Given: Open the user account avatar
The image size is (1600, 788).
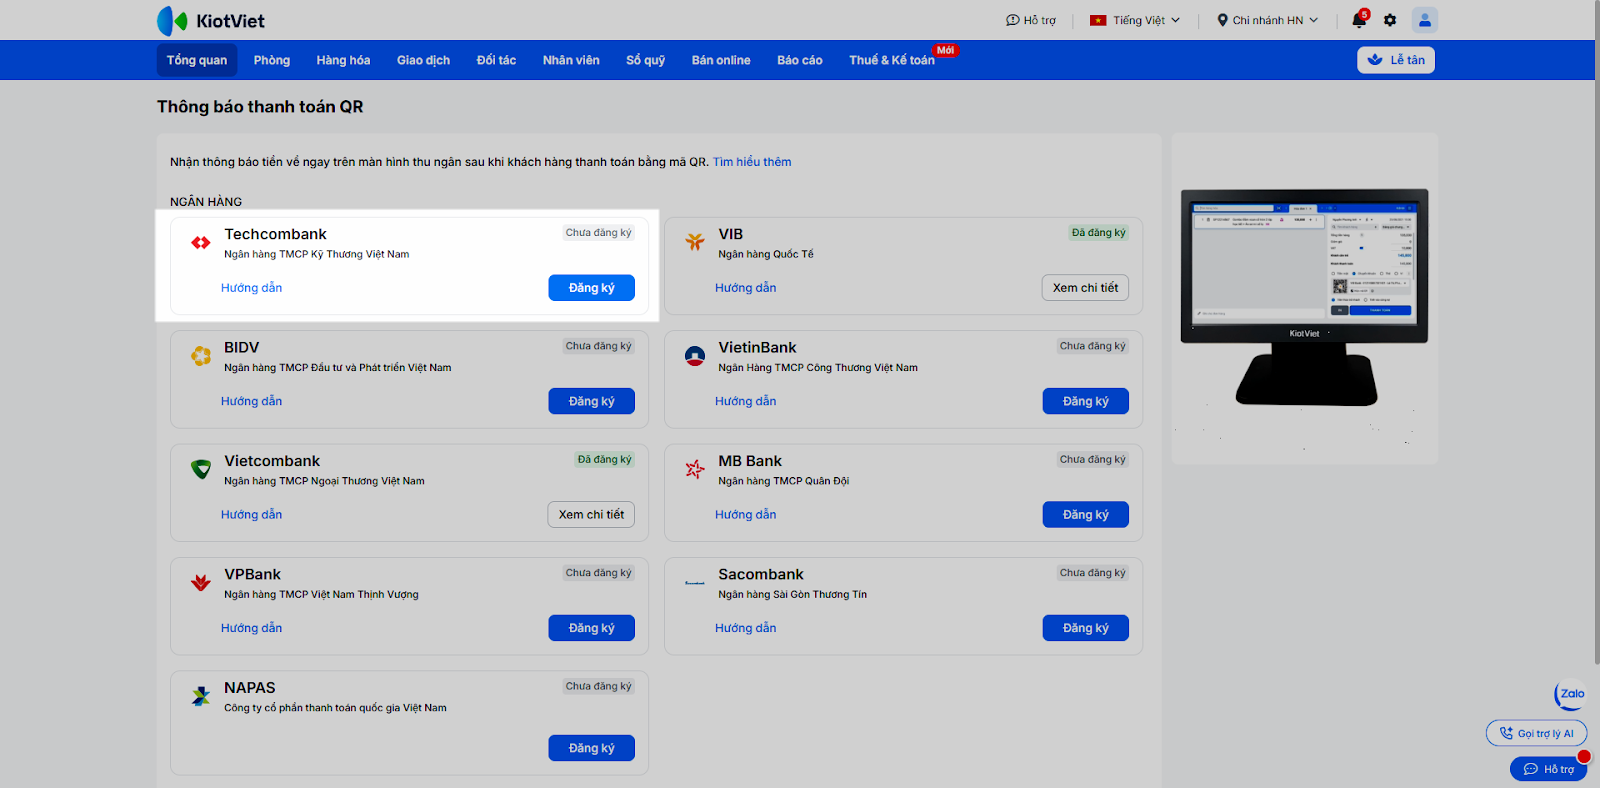Looking at the screenshot, I should click(x=1425, y=20).
